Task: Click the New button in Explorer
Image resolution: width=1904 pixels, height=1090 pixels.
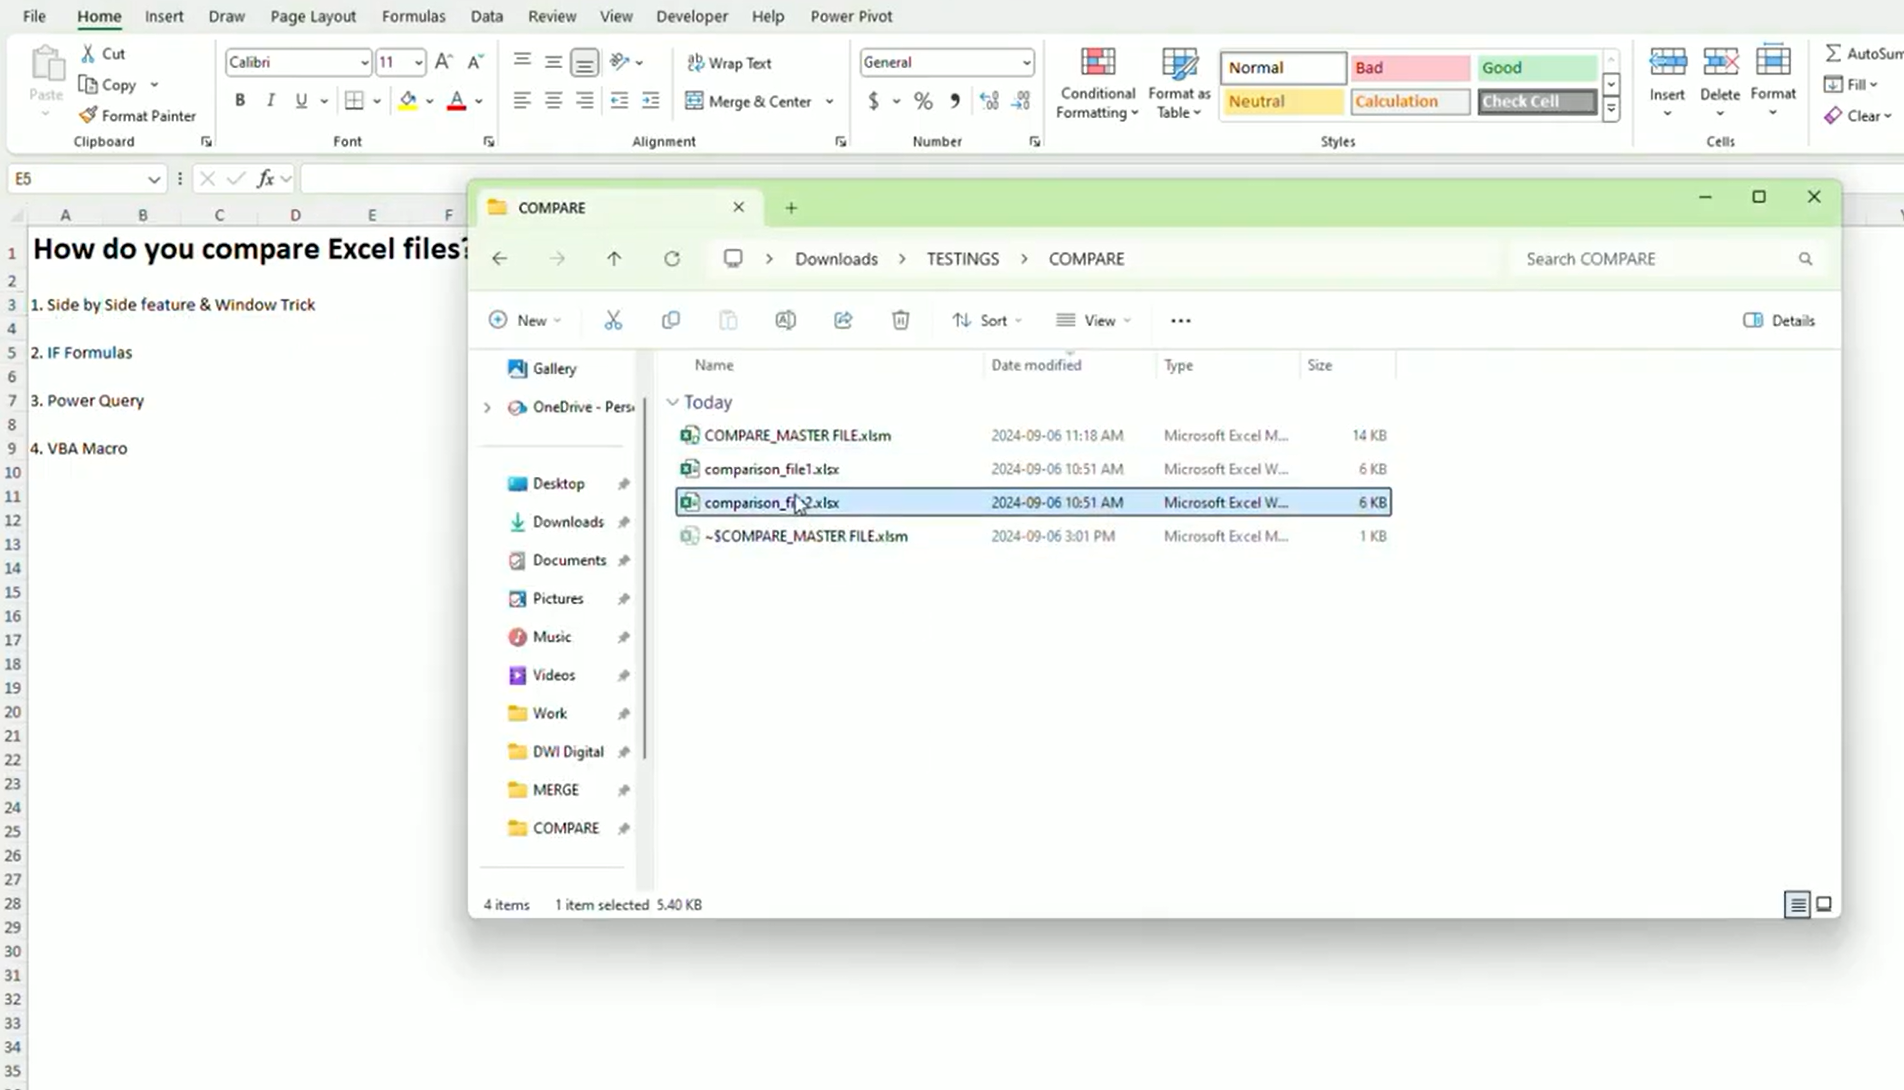Action: pyautogui.click(x=525, y=320)
